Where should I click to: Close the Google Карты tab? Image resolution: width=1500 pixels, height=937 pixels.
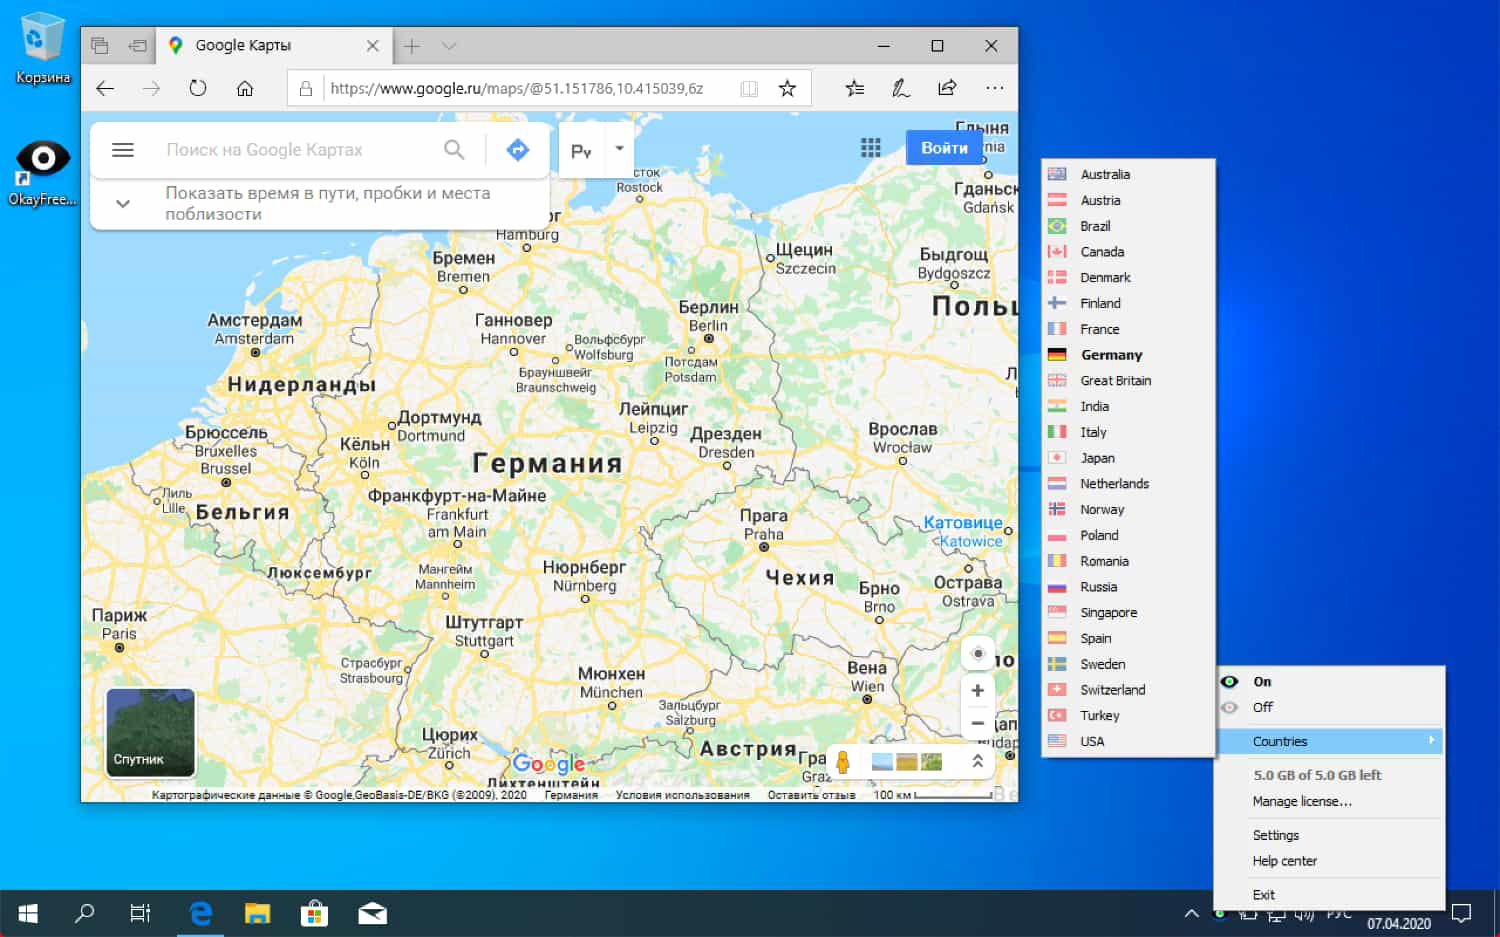pyautogui.click(x=372, y=46)
